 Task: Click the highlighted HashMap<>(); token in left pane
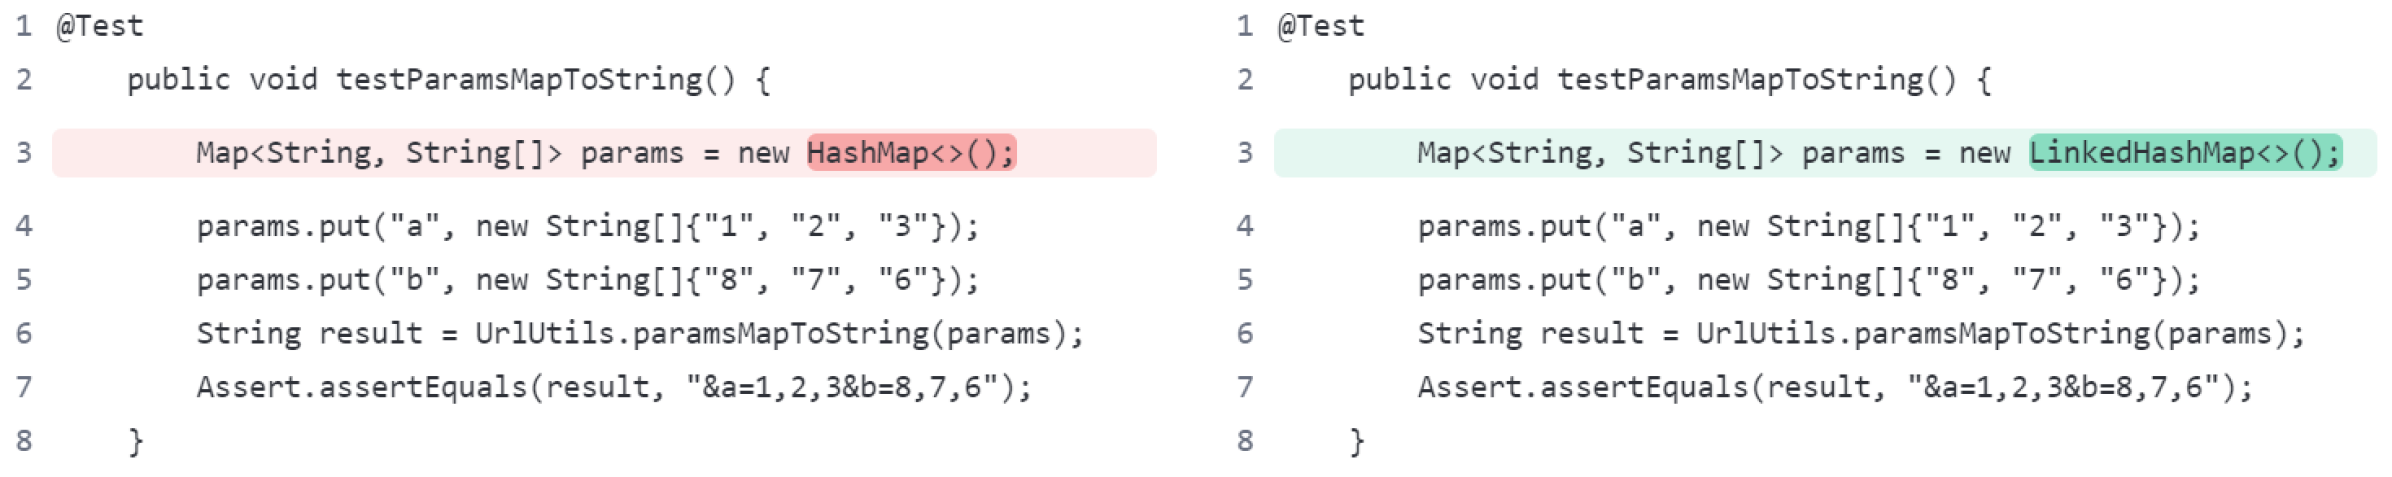coord(910,153)
